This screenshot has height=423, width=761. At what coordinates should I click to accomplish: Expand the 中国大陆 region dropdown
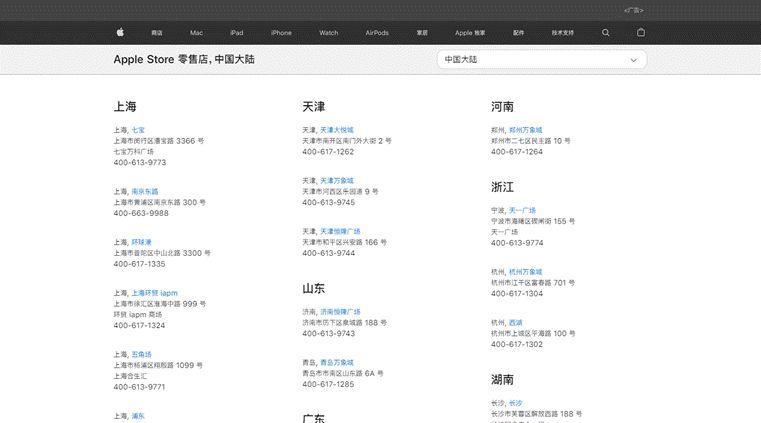pyautogui.click(x=542, y=60)
